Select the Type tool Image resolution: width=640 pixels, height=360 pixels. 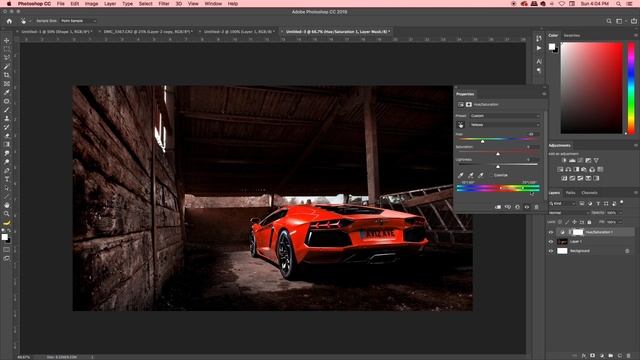click(x=7, y=179)
